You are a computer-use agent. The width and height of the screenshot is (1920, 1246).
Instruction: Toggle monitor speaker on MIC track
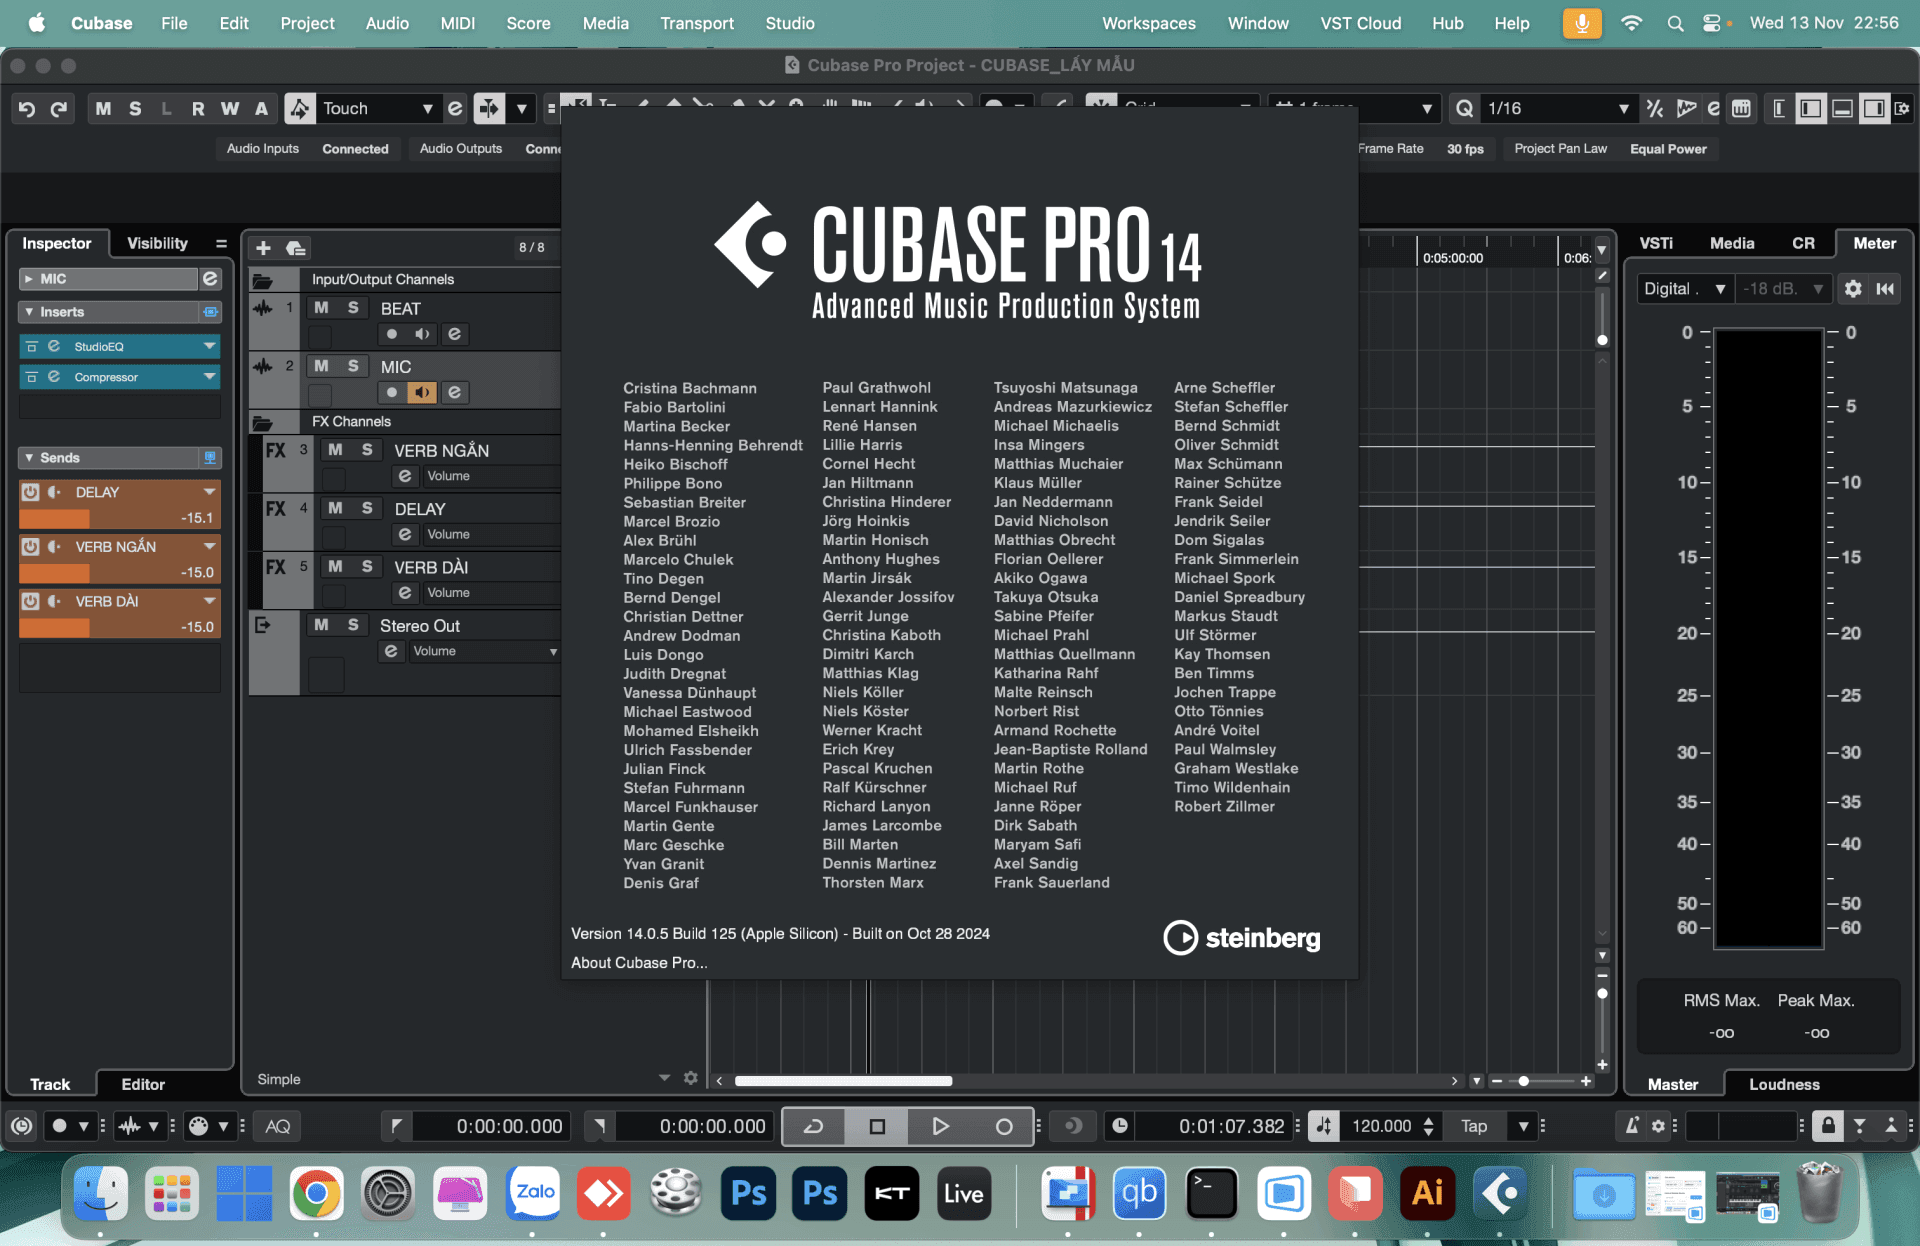(422, 392)
